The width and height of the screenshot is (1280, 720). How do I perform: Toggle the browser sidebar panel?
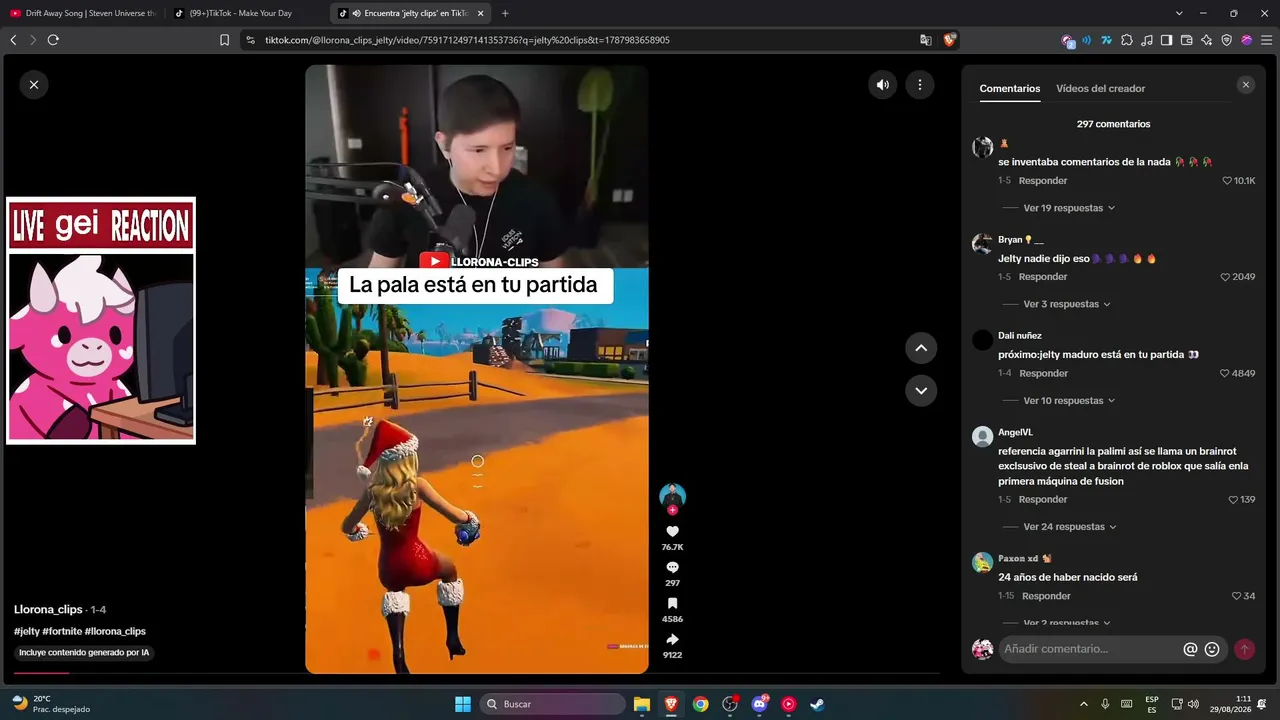pos(1167,40)
